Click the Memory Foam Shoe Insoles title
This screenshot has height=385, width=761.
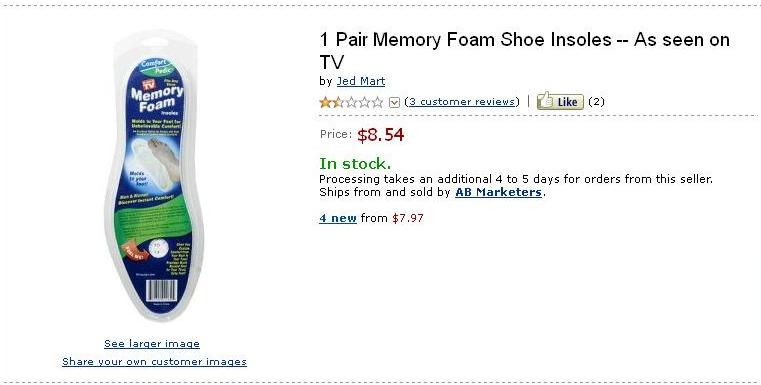[524, 50]
